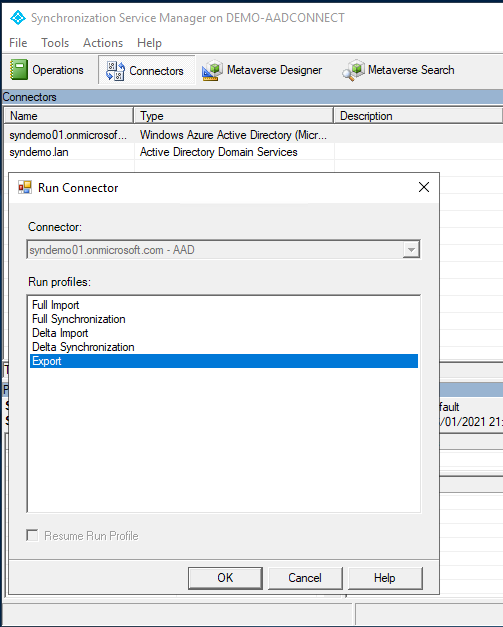Image resolution: width=503 pixels, height=627 pixels.
Task: Open Metaverse Search magnifier icon
Action: click(353, 70)
